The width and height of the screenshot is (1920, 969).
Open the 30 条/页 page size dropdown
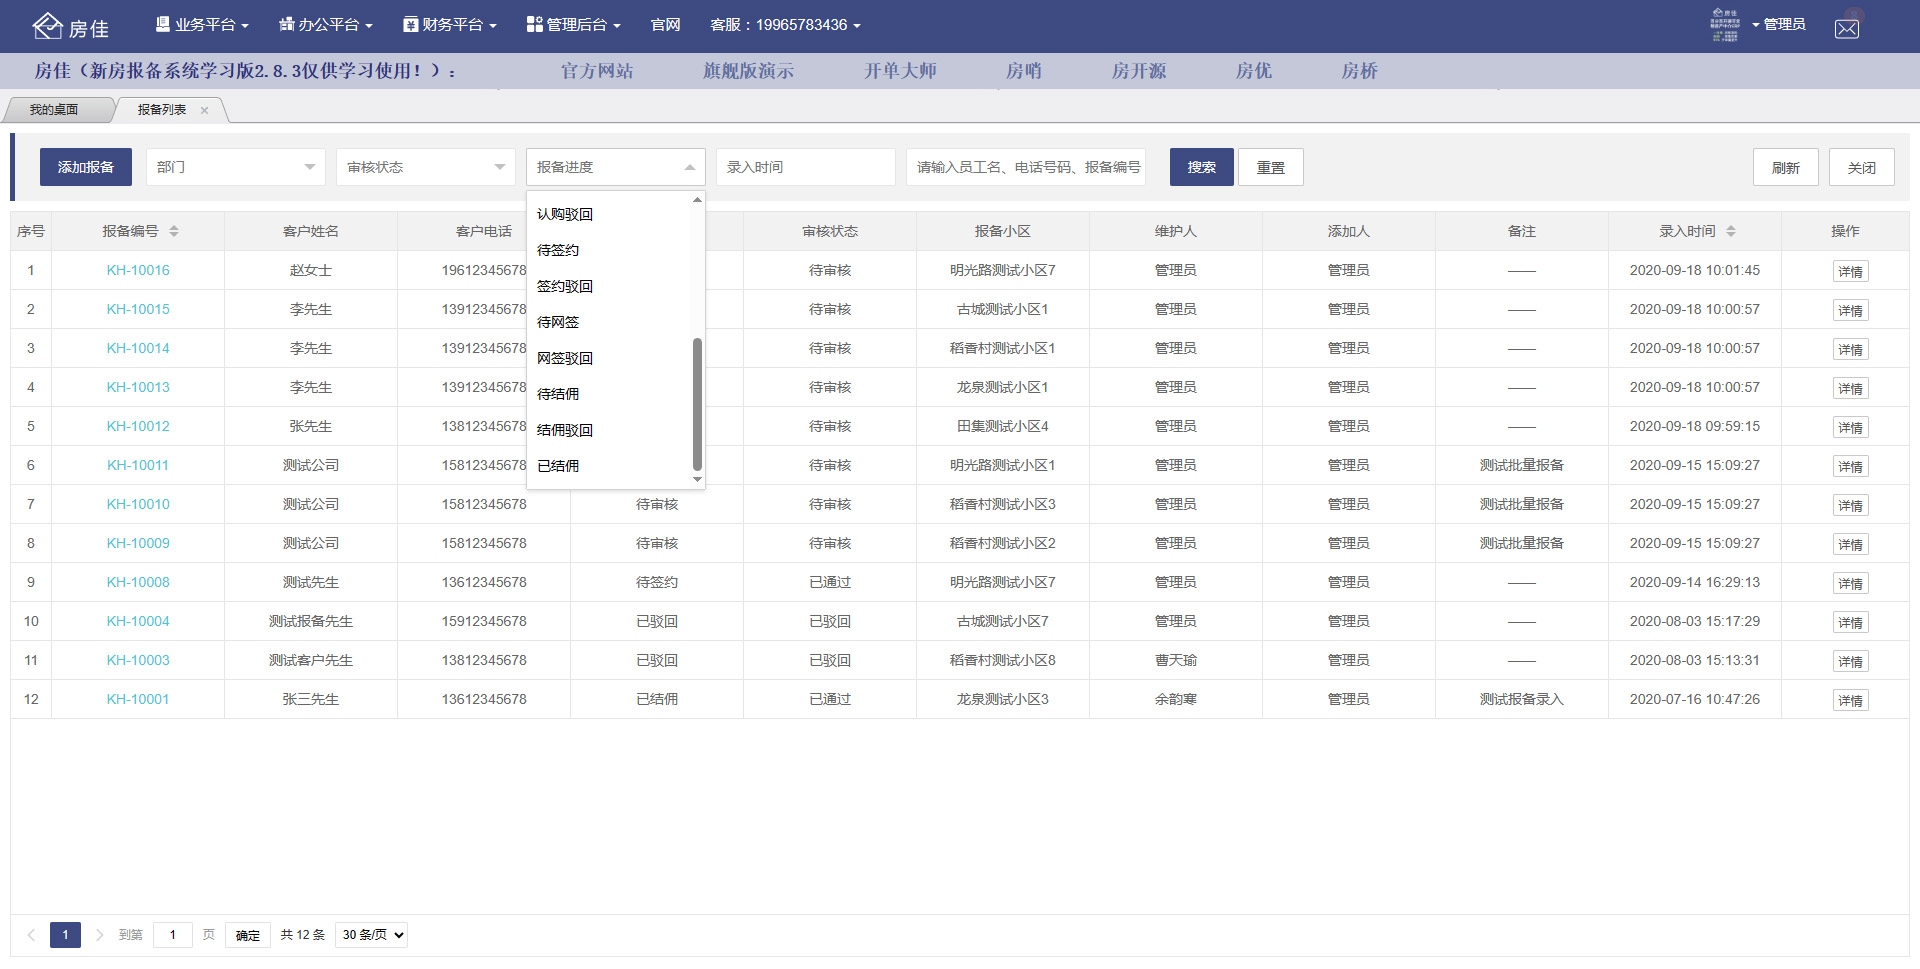[370, 935]
